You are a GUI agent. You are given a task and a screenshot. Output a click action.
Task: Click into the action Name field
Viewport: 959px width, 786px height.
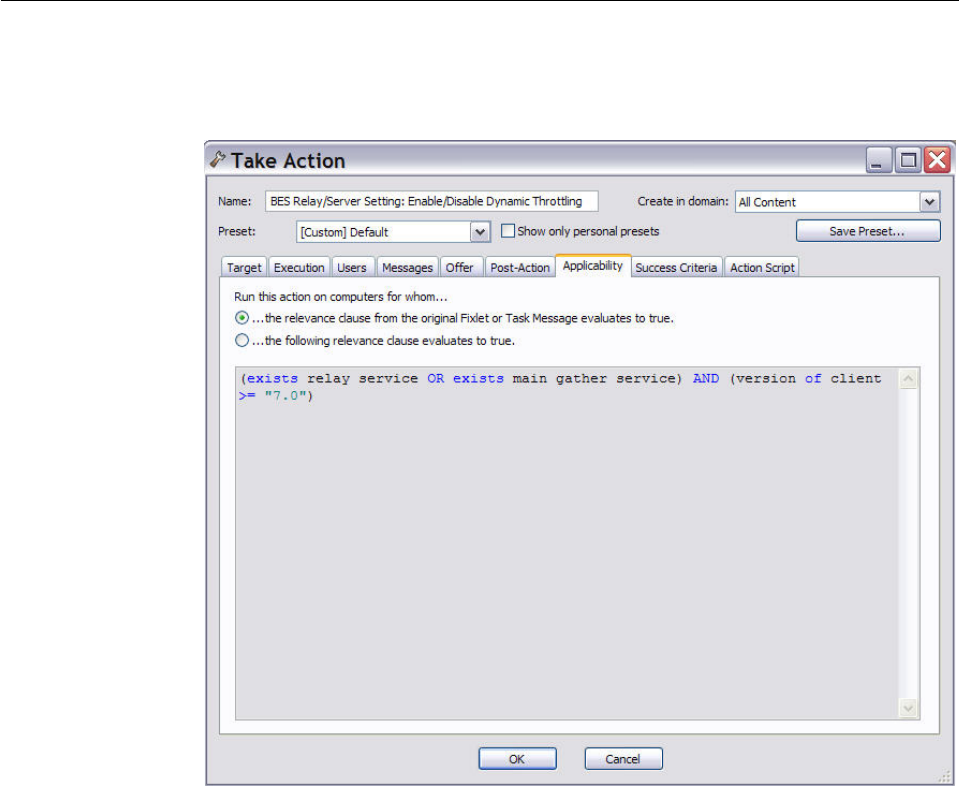click(432, 201)
